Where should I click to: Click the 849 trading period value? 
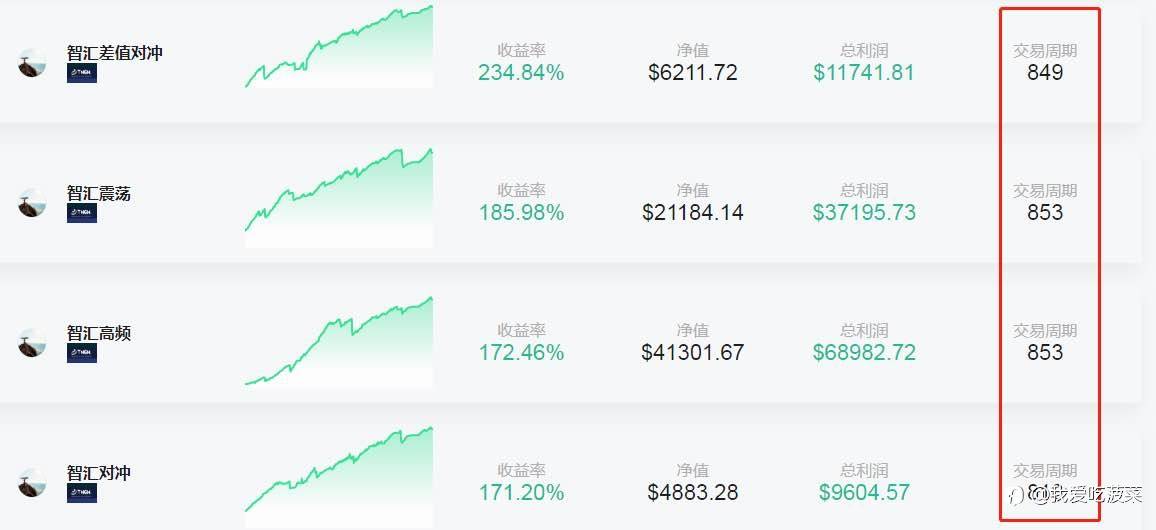1045,73
